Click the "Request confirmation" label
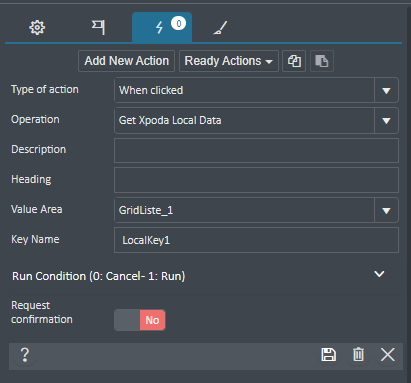This screenshot has width=411, height=383. [42, 312]
